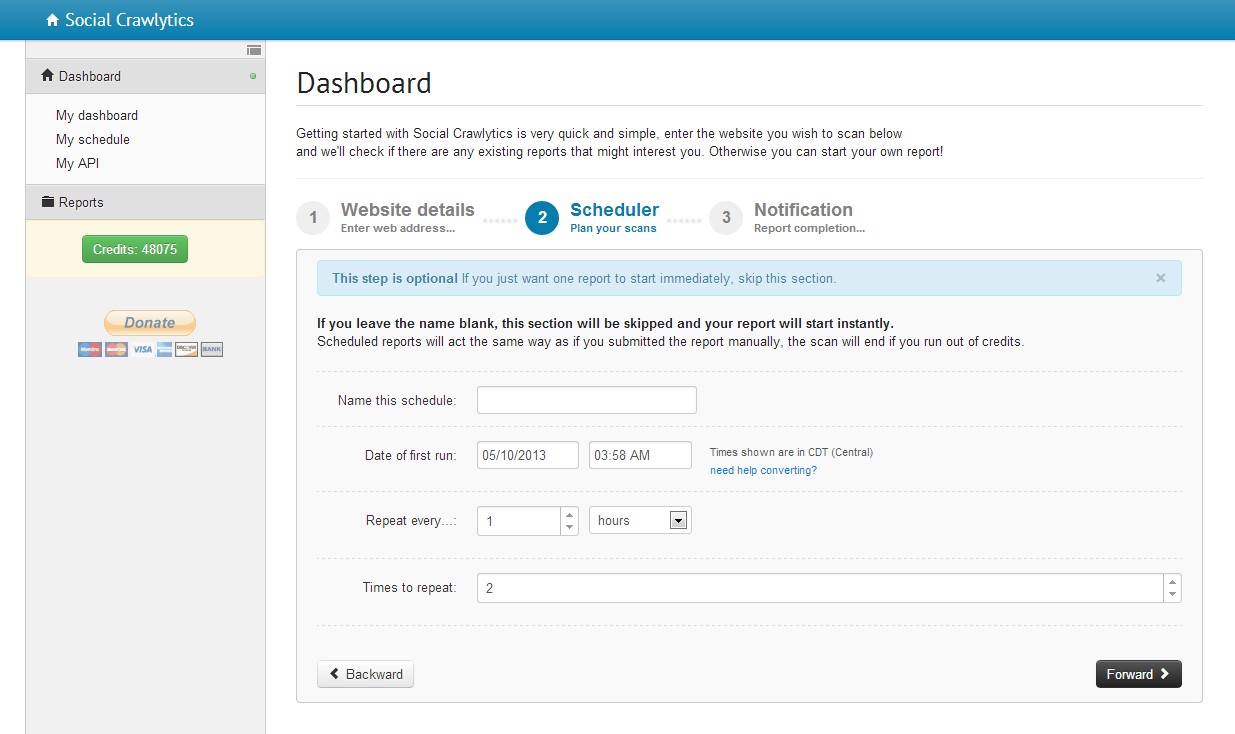Open My dashboard in the sidebar
Image resolution: width=1235 pixels, height=734 pixels.
pos(97,115)
